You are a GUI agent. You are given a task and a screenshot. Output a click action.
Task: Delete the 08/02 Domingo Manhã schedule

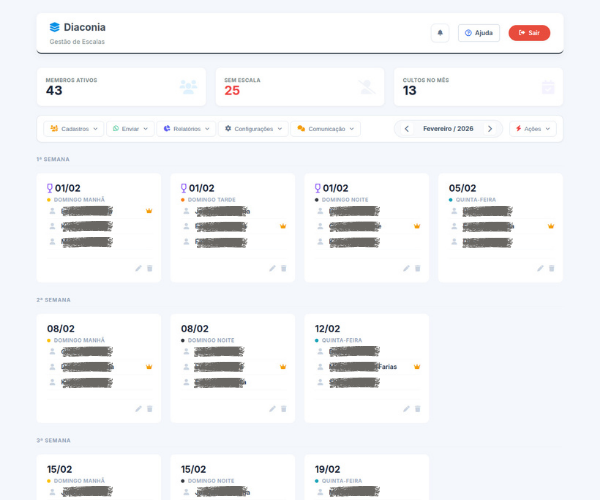[x=150, y=408]
